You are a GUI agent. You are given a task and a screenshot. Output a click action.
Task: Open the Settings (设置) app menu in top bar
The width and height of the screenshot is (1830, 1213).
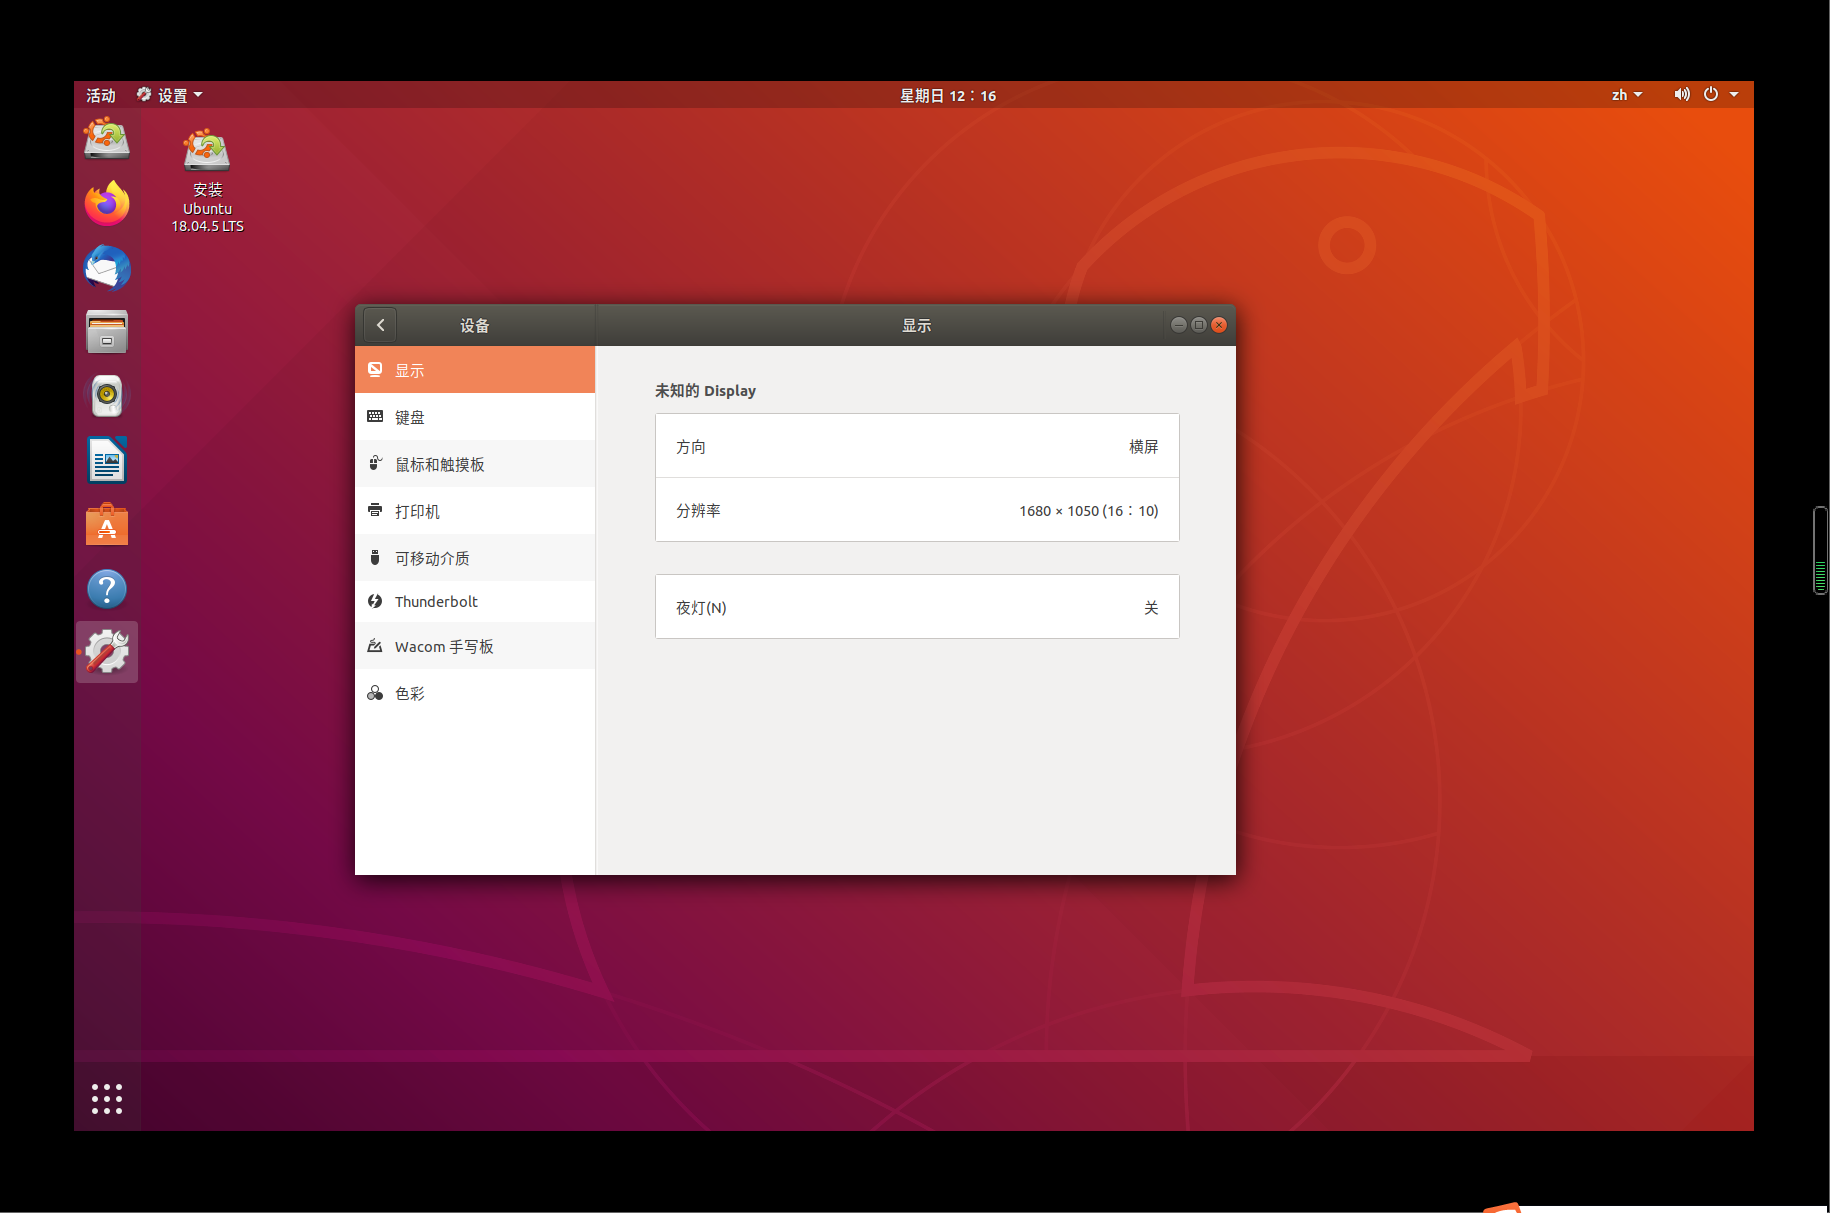coord(170,95)
